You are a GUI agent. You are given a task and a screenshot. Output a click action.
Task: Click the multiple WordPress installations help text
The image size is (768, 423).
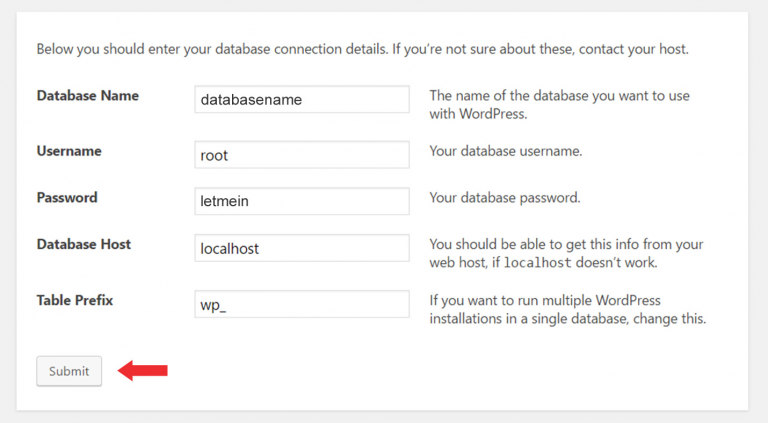pyautogui.click(x=567, y=310)
